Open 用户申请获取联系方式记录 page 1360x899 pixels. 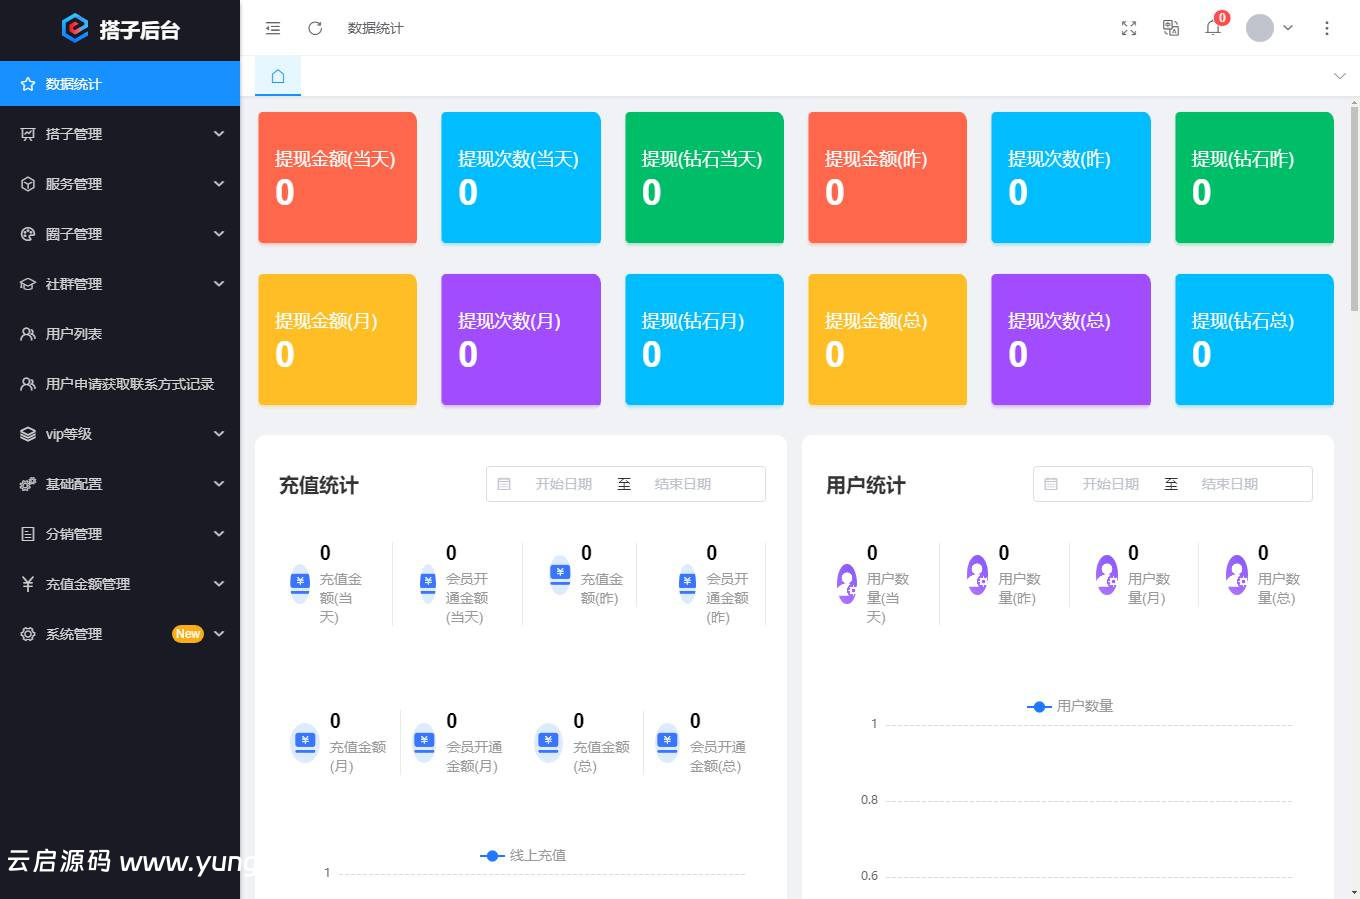click(x=130, y=384)
